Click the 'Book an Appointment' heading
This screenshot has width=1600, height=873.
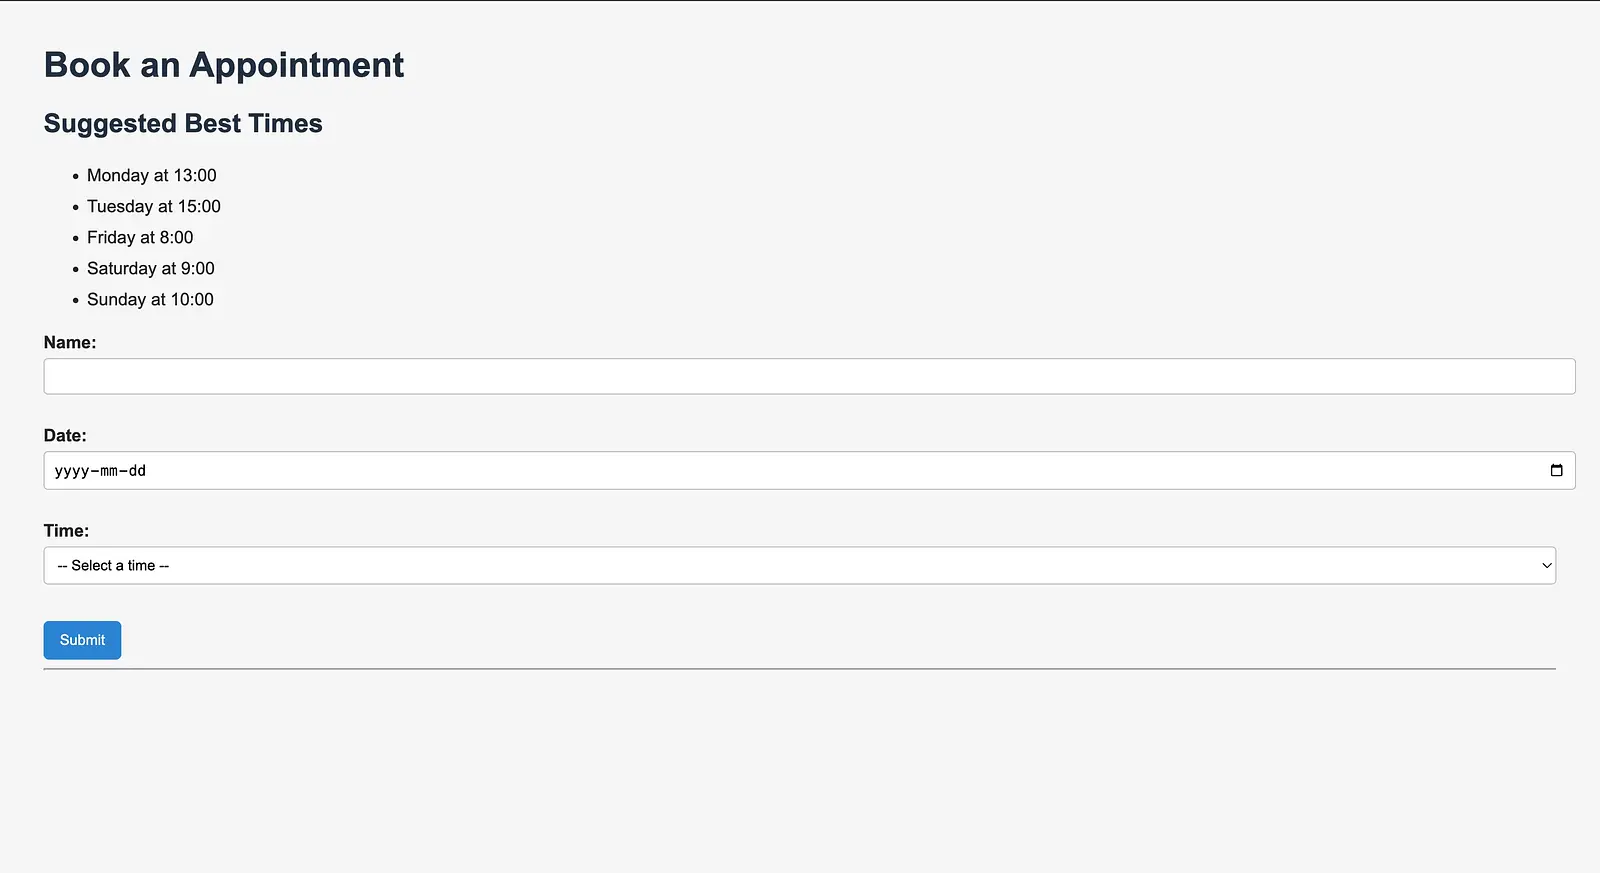point(223,64)
